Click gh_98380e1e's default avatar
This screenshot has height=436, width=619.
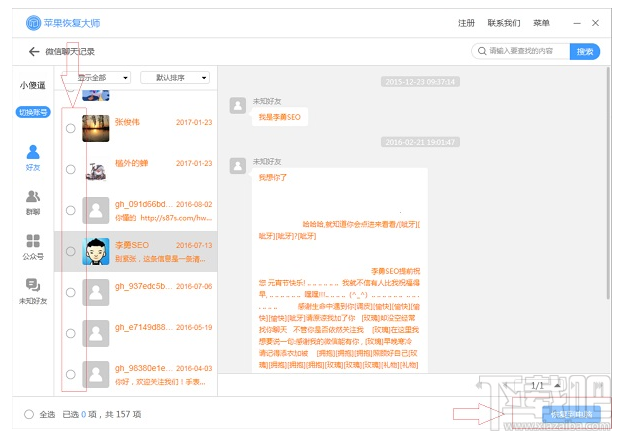[x=96, y=374]
